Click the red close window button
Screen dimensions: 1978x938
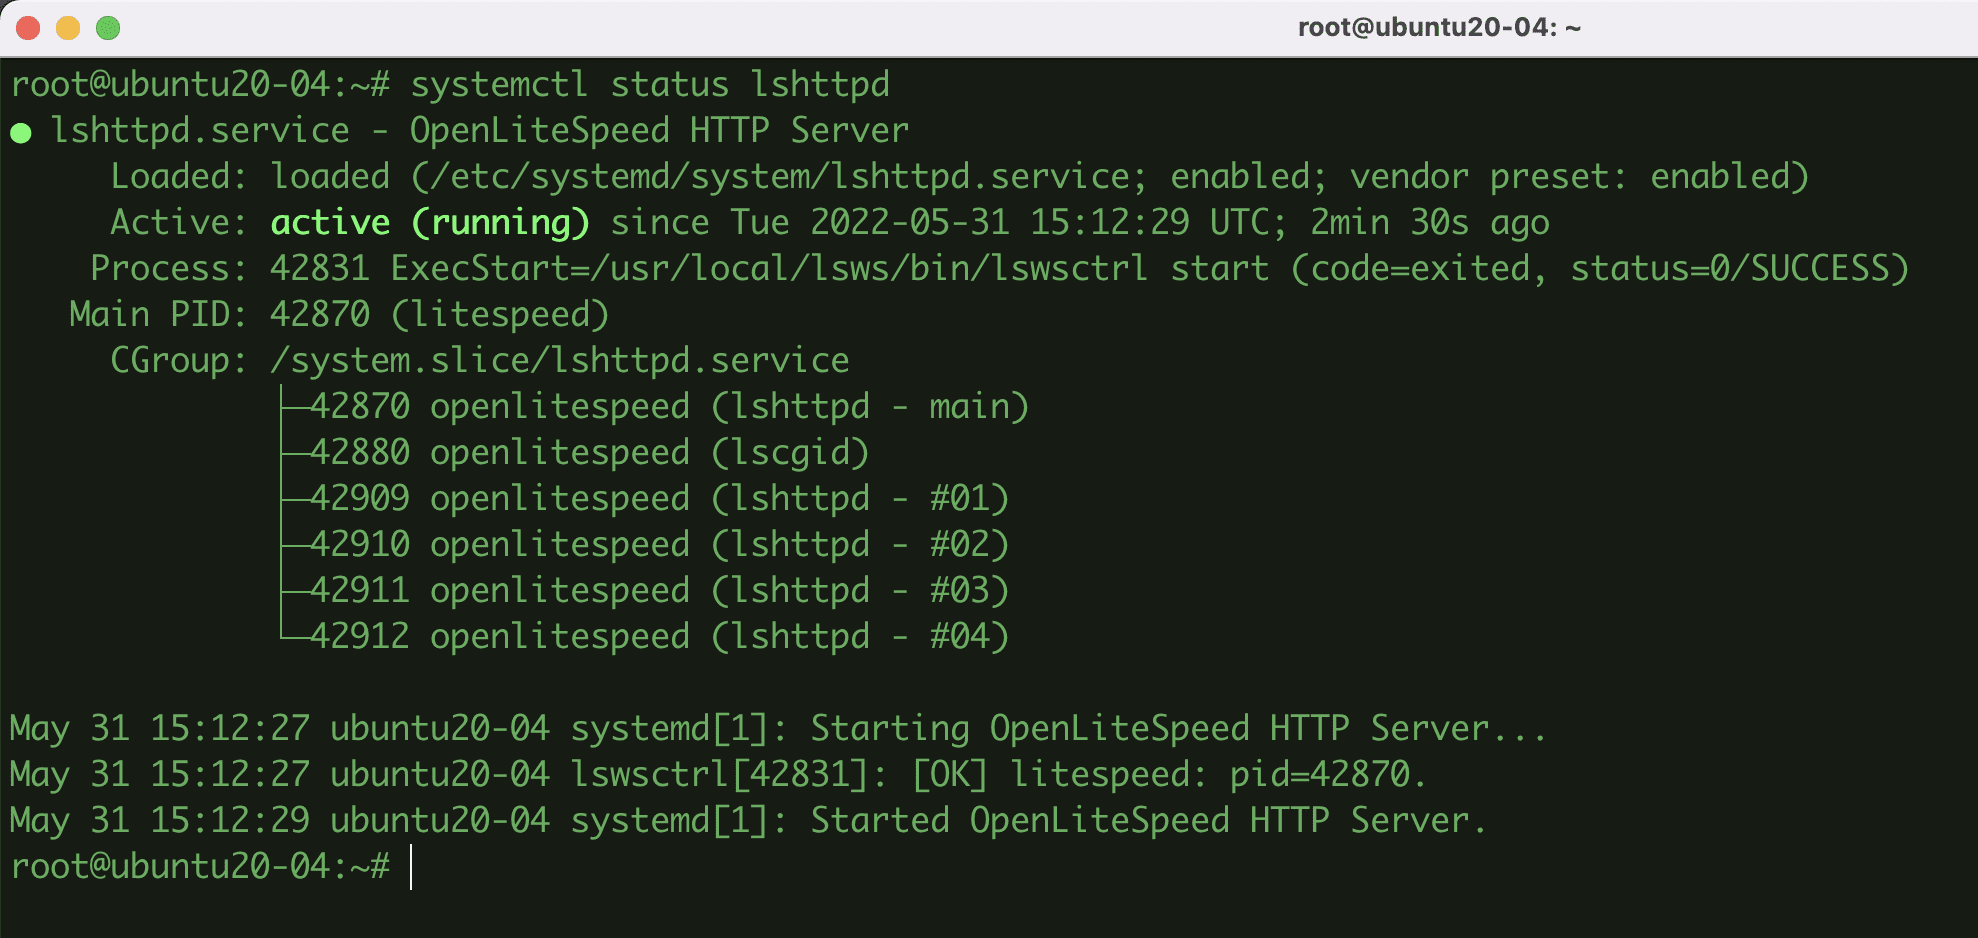(28, 28)
